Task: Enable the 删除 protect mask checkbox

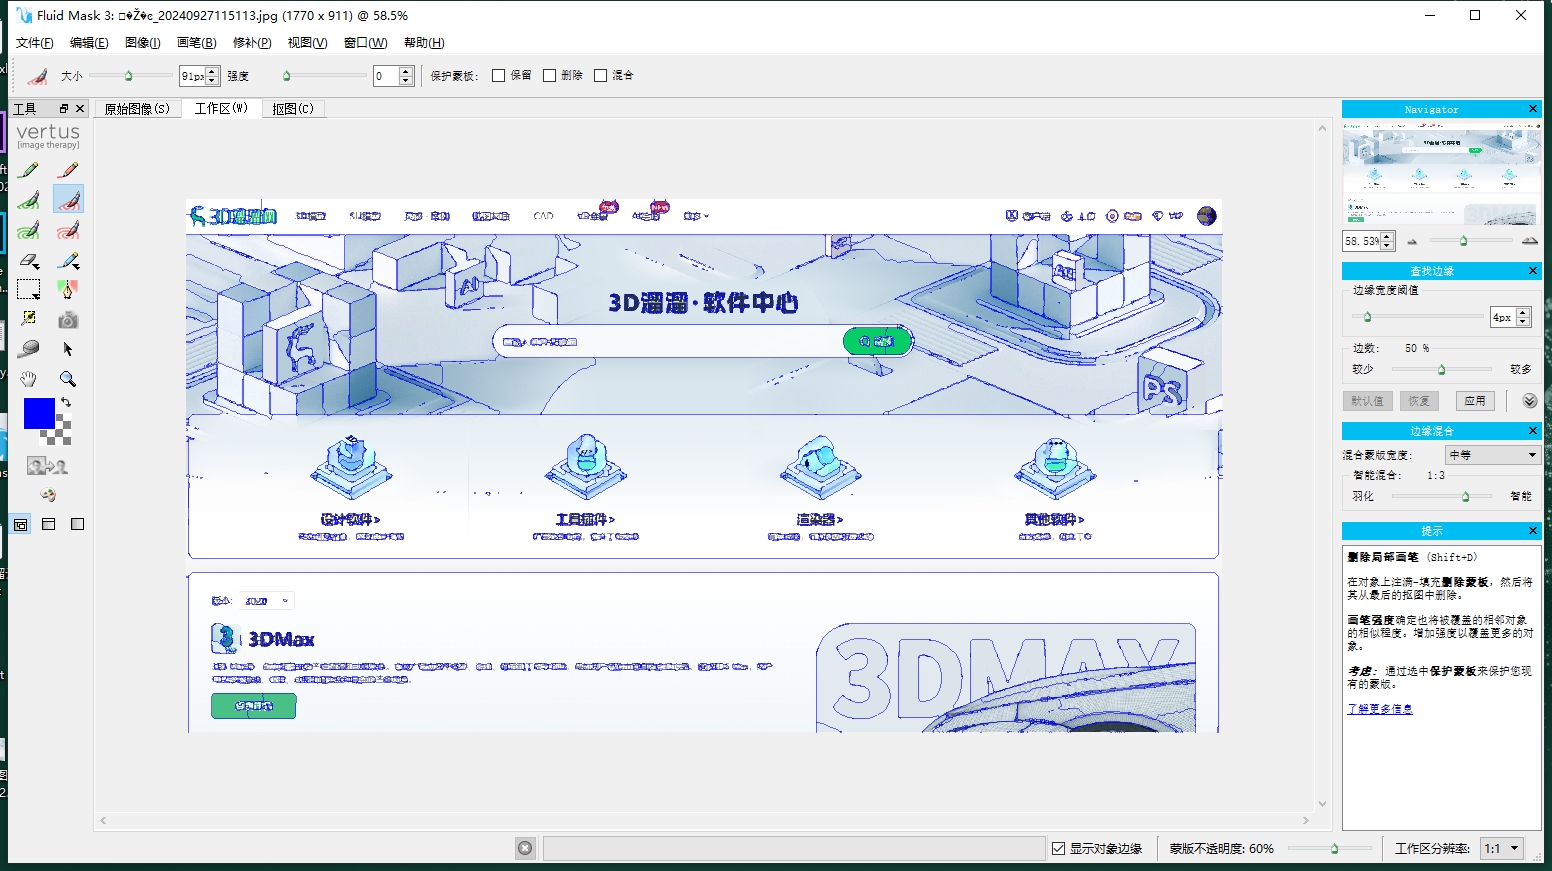Action: (549, 75)
